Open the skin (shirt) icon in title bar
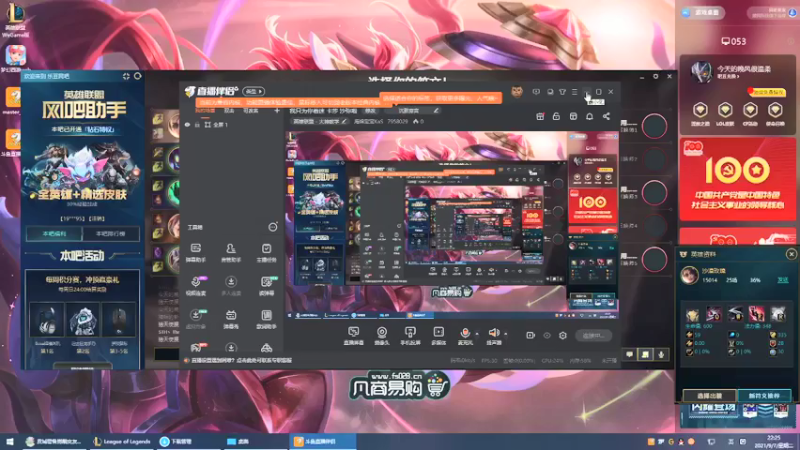This screenshot has width=800, height=450. [562, 92]
